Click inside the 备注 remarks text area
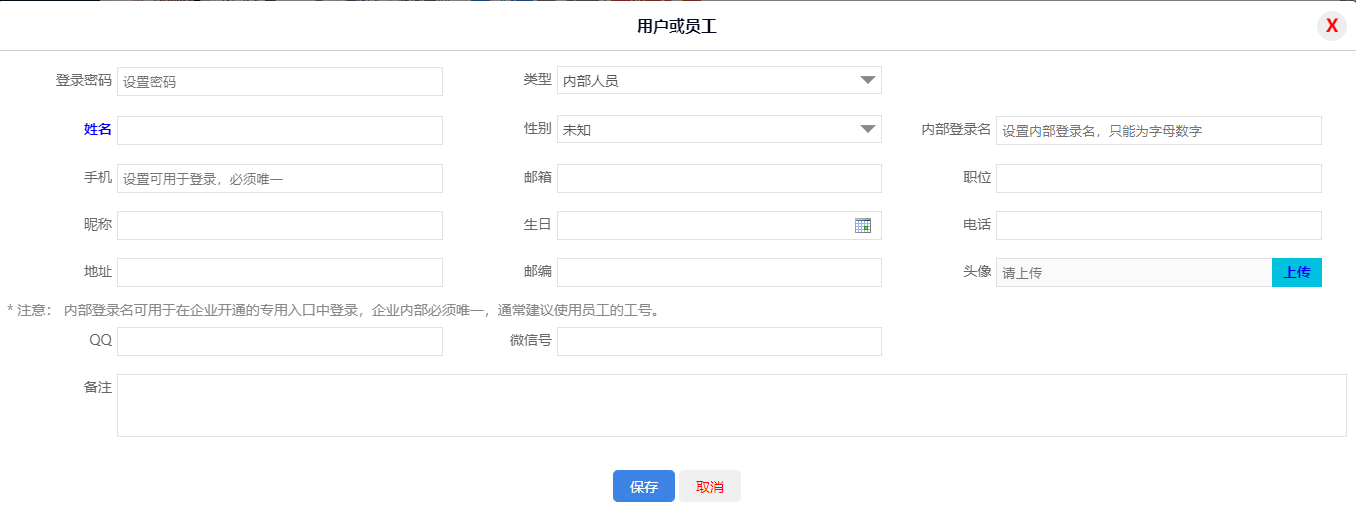Viewport: 1356px width, 508px height. [731, 405]
